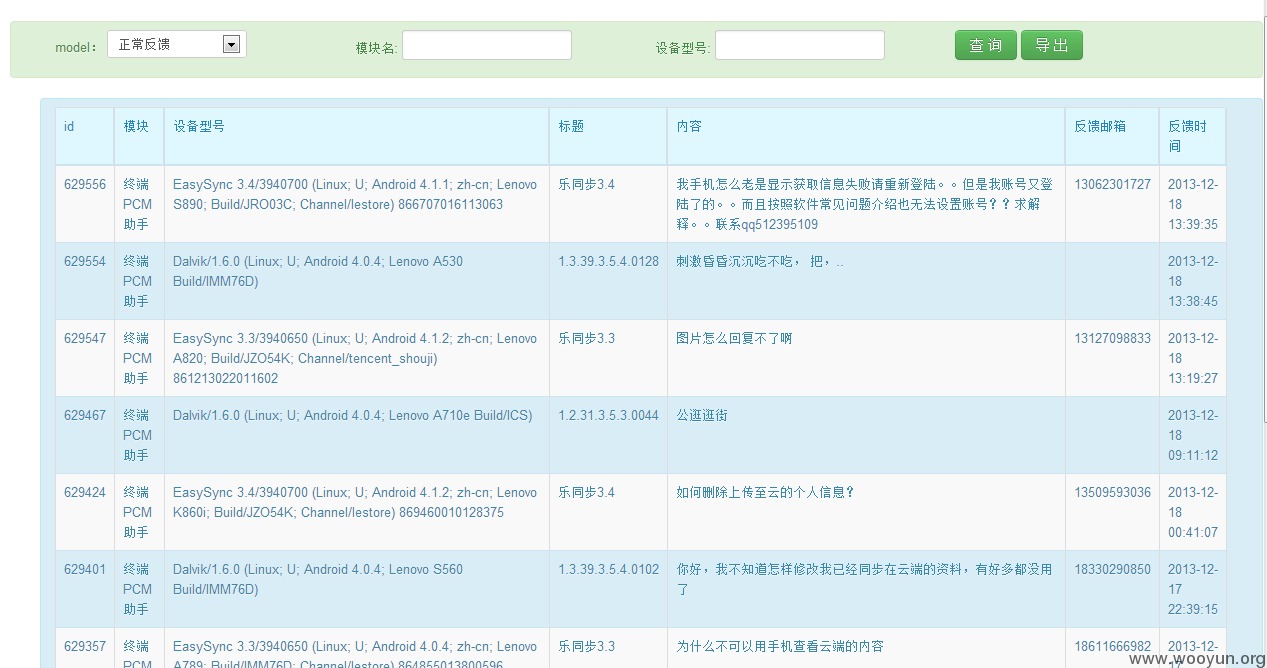Click timestamp 2013-12-18 13:19:27

tap(1193, 359)
